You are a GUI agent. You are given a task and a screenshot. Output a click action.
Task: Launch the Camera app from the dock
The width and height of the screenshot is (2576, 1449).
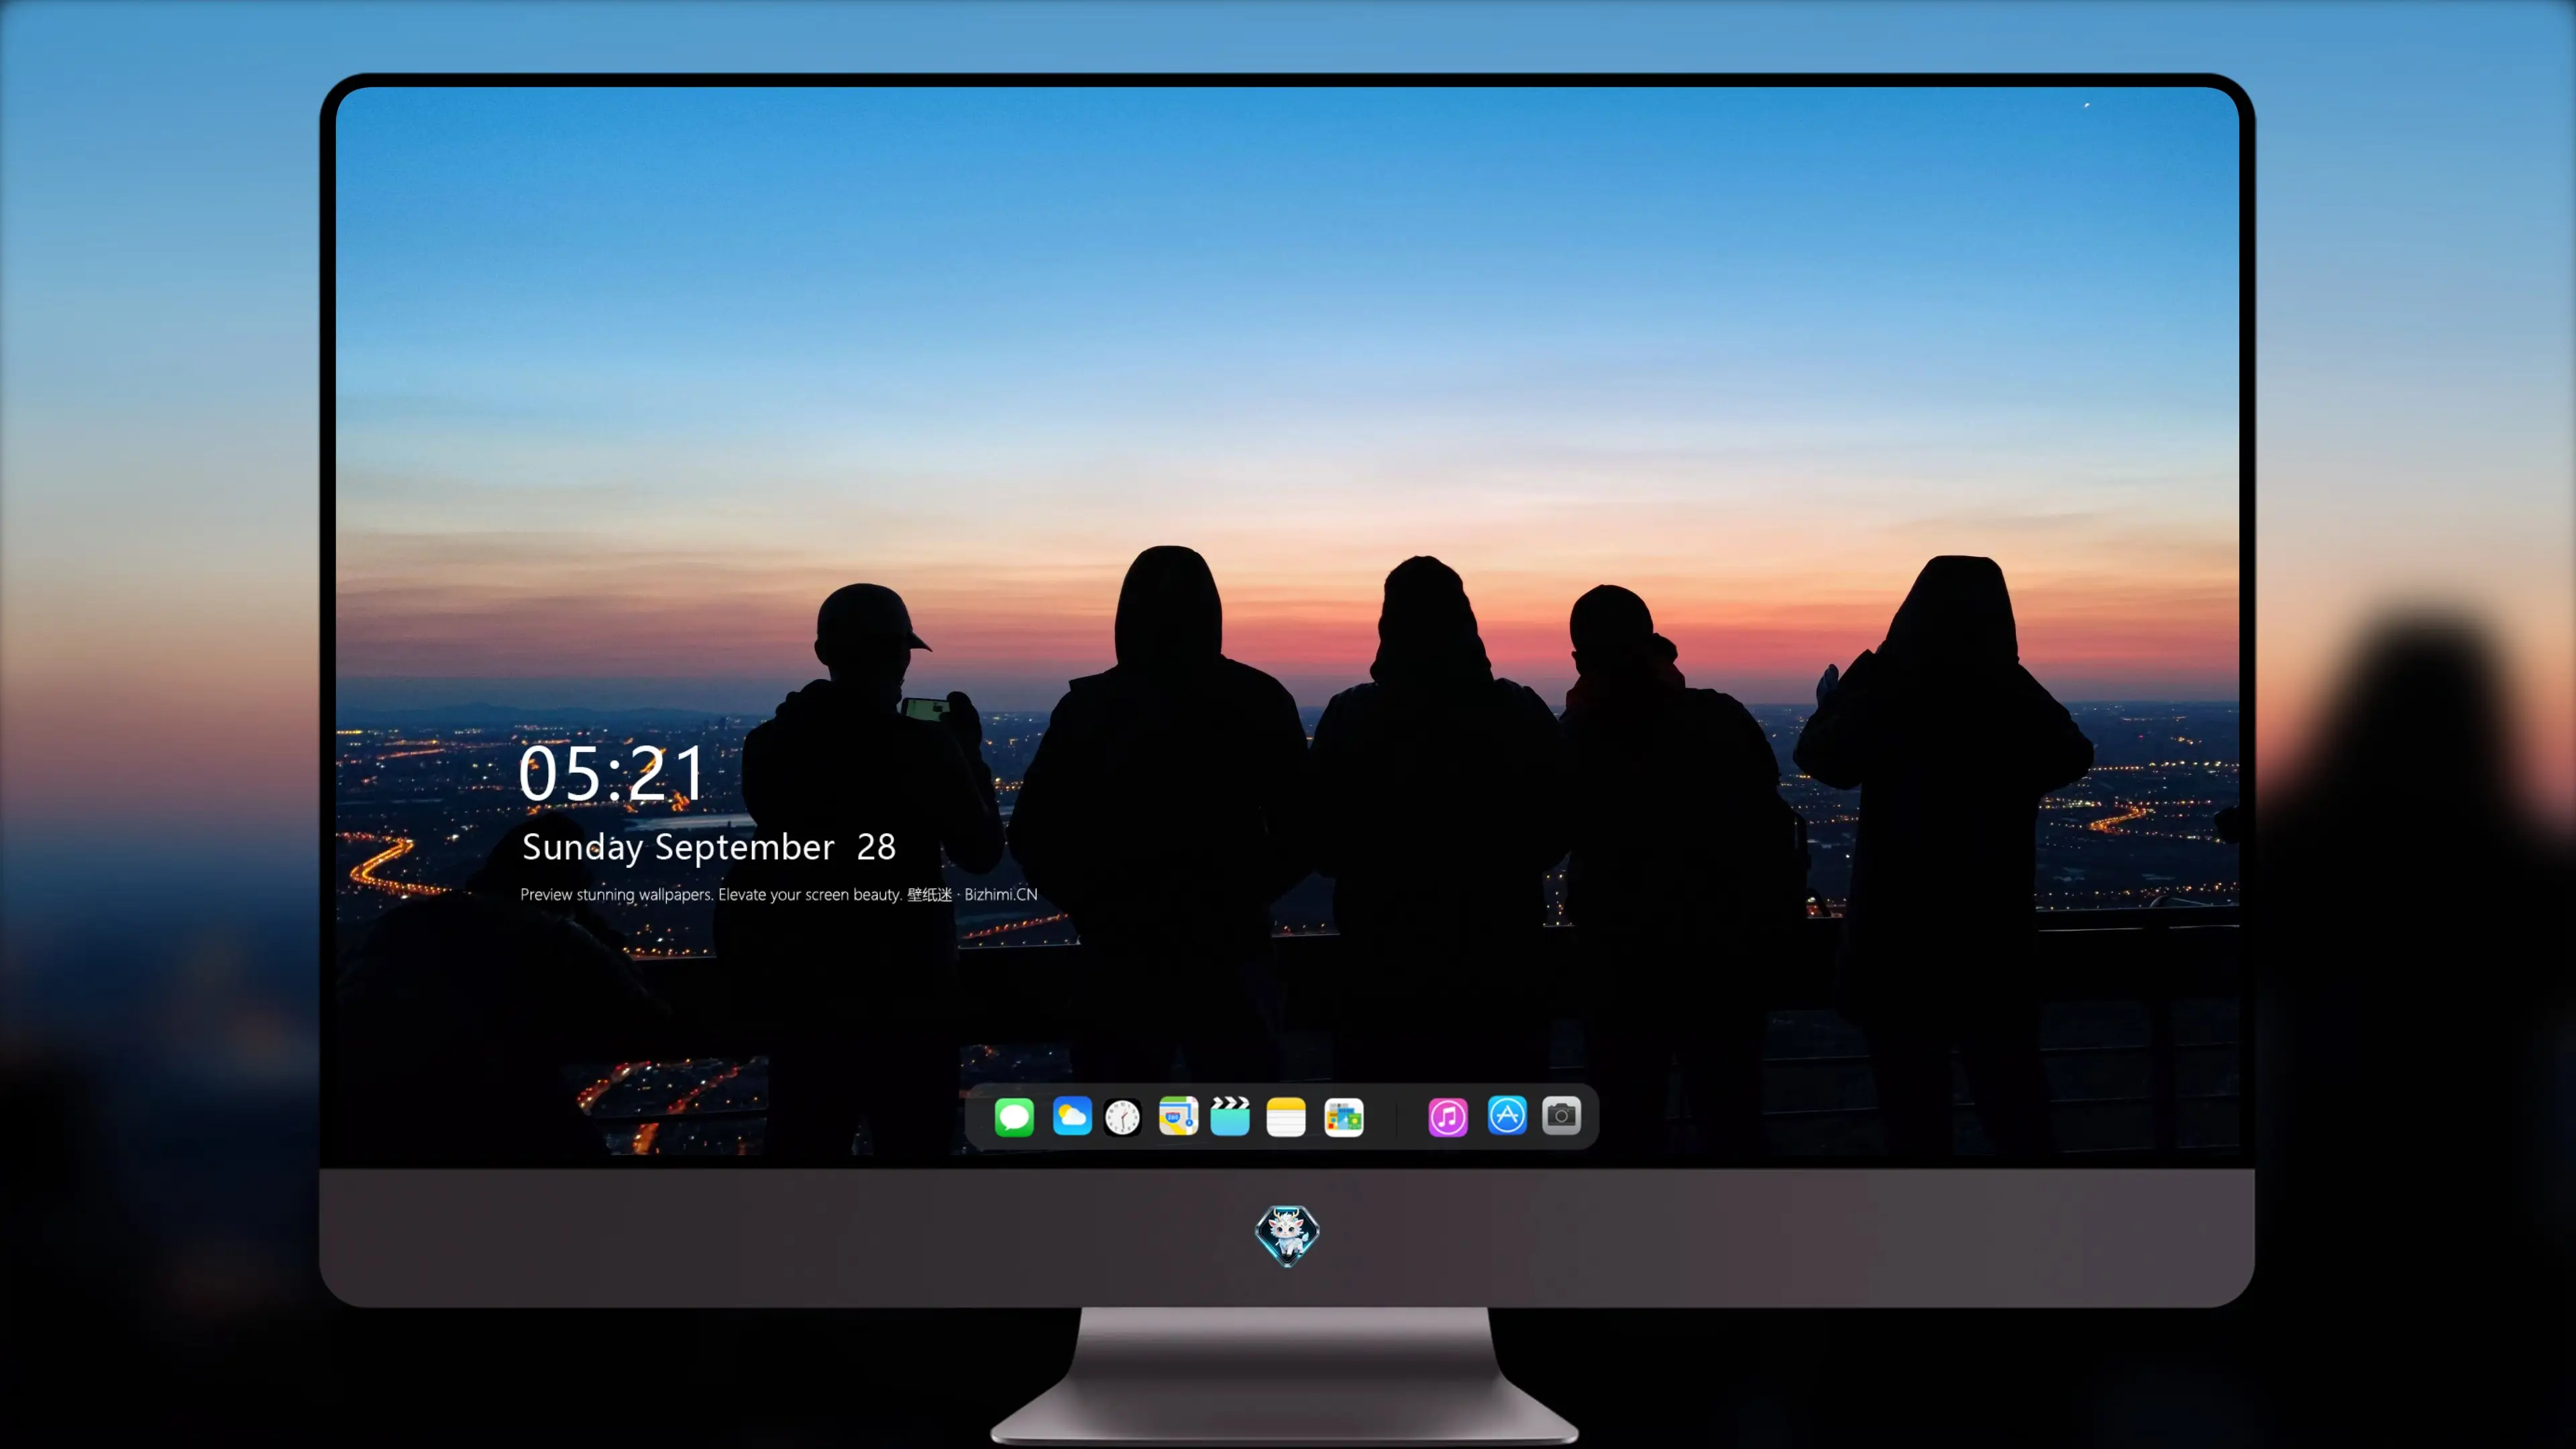click(1561, 1115)
